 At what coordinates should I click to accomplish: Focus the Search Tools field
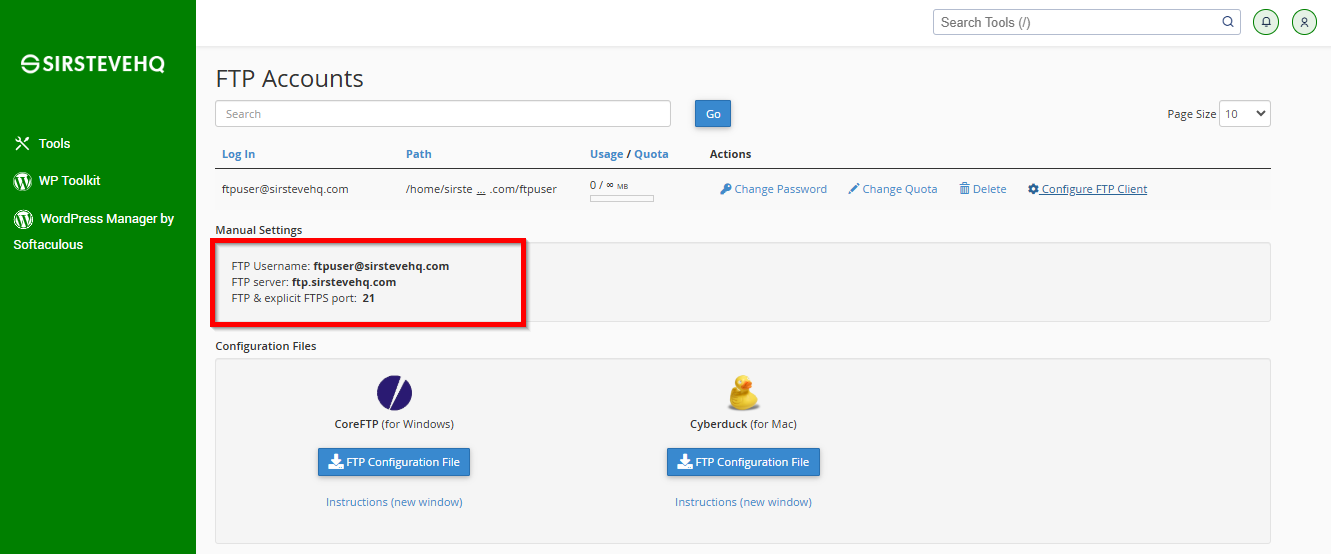pos(1087,22)
